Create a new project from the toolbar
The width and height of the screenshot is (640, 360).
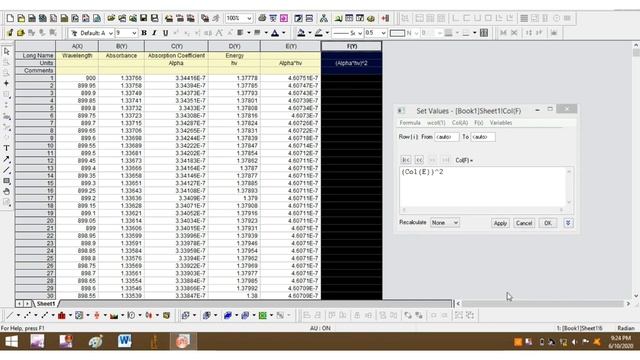coord(10,18)
